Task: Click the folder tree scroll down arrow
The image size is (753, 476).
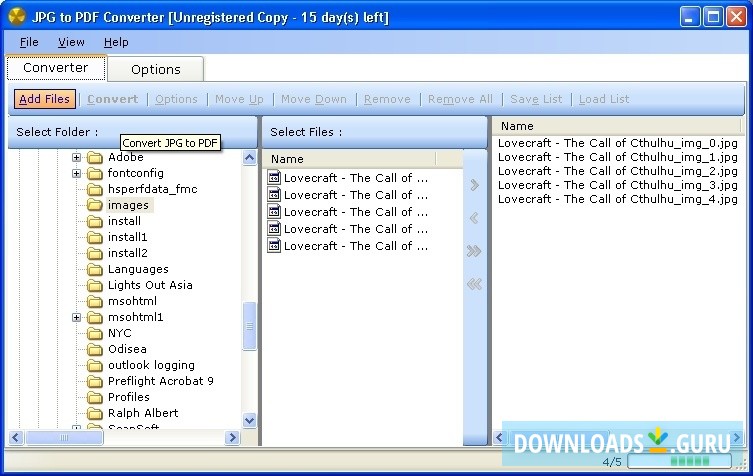Action: pos(250,421)
